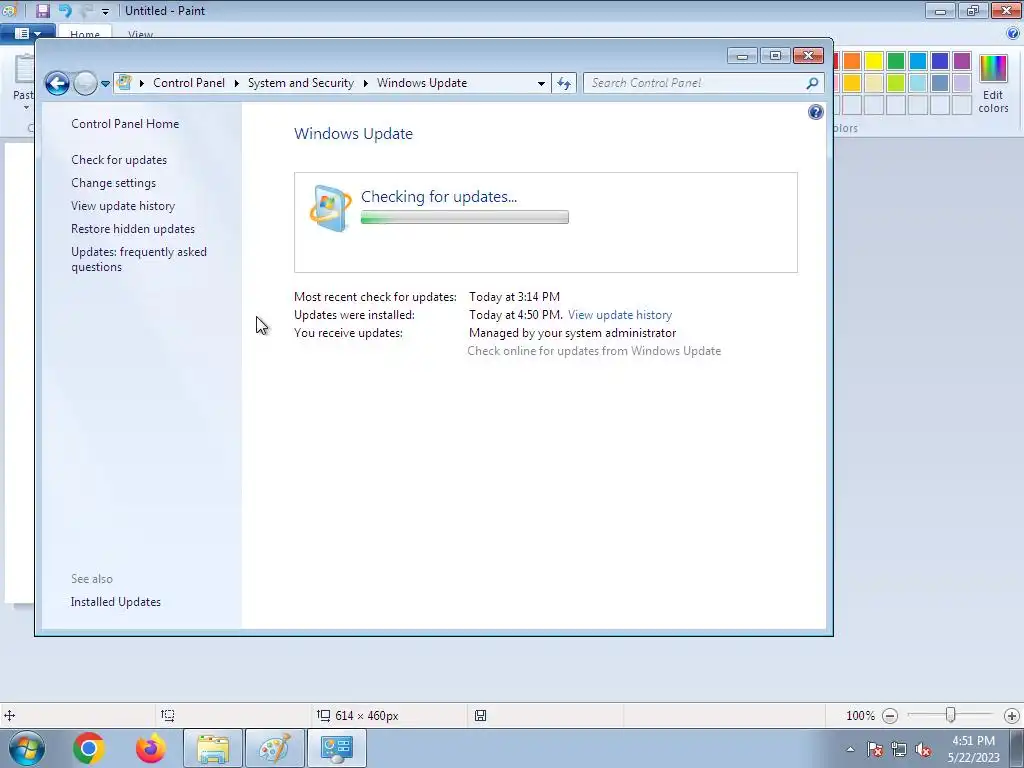This screenshot has height=768, width=1024.
Task: Click zoom out minus button in Paint
Action: [889, 716]
